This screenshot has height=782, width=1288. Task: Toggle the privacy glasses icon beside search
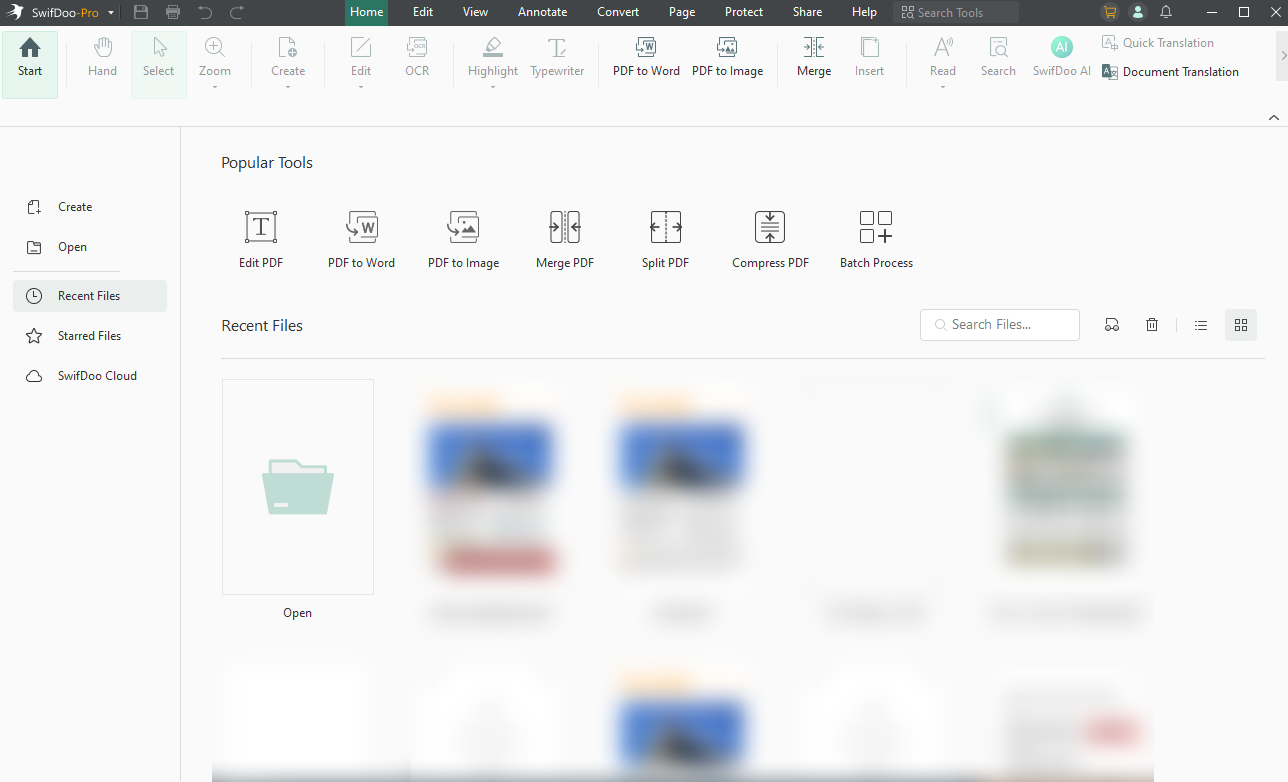1112,325
